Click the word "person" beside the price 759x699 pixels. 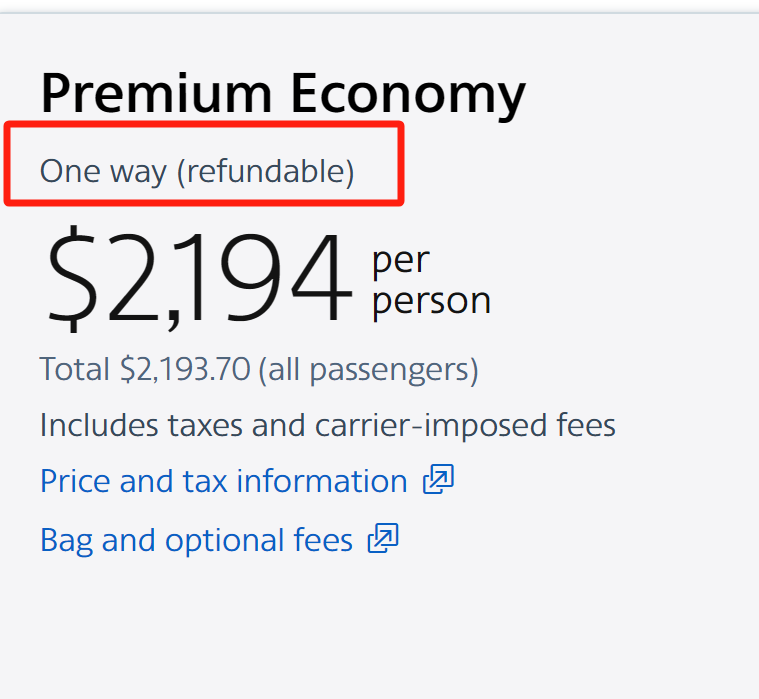coord(431,301)
